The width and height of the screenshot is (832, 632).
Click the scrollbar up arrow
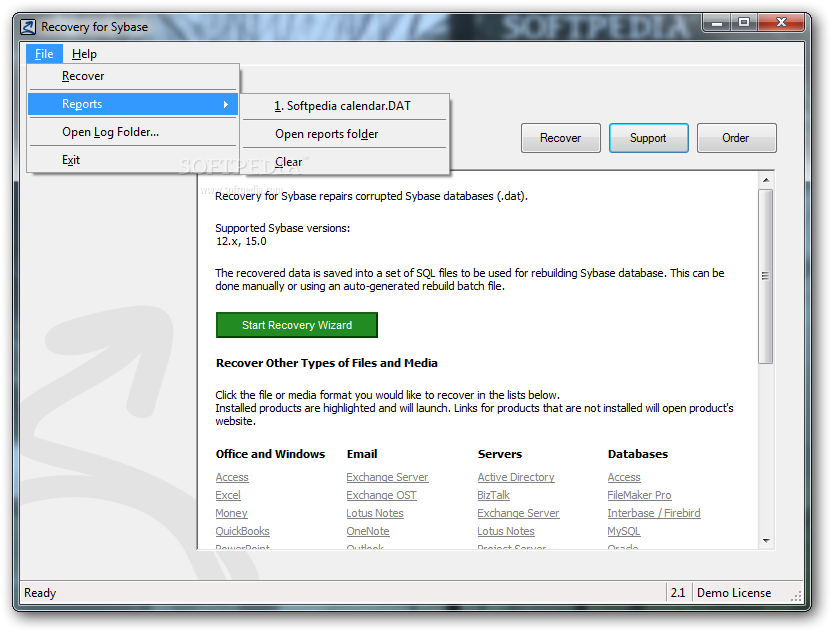point(766,180)
